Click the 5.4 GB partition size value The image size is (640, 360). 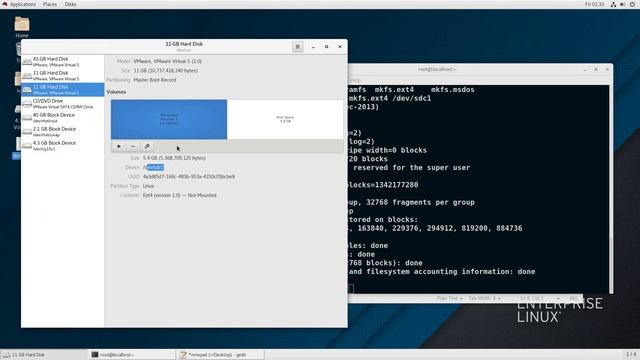tap(174, 158)
